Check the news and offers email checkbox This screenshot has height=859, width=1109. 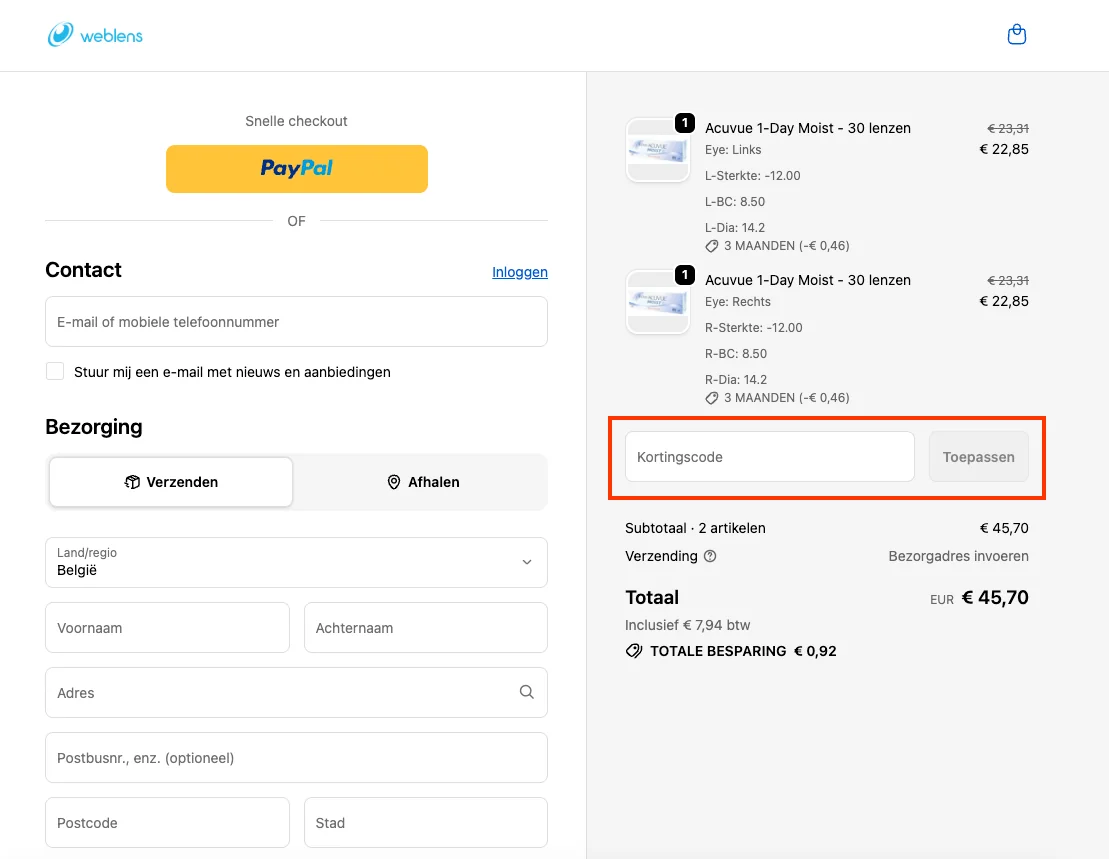55,371
